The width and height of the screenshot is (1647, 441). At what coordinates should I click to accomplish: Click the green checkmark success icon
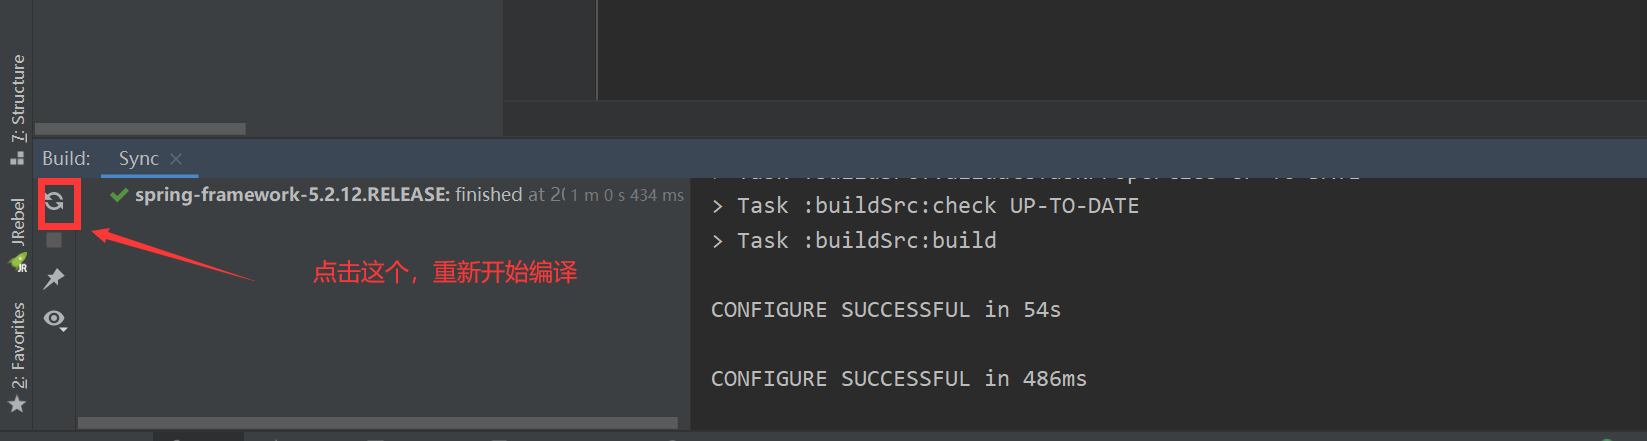119,195
